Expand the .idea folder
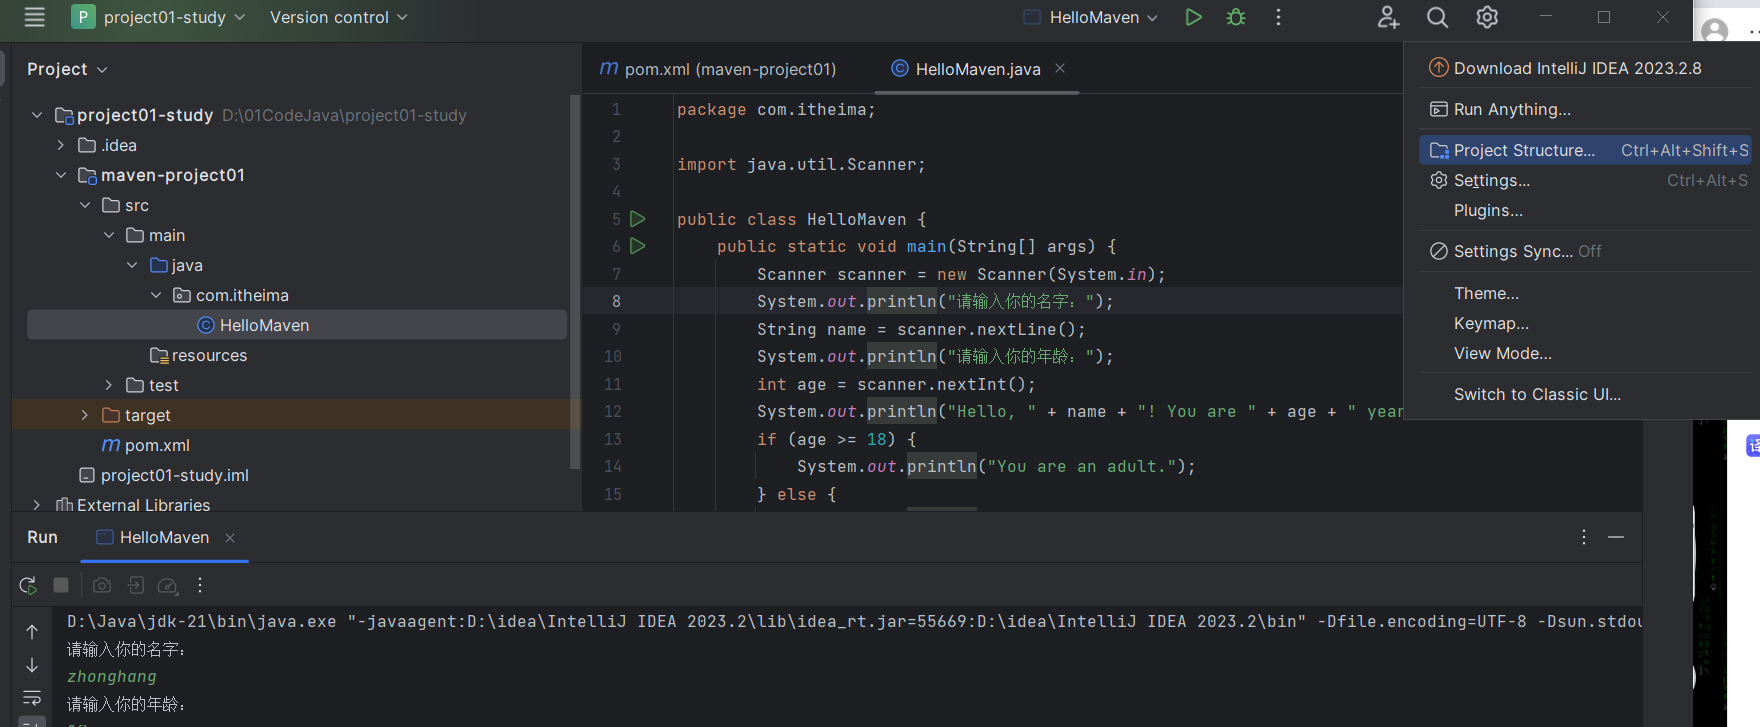1760x727 pixels. pyautogui.click(x=61, y=145)
